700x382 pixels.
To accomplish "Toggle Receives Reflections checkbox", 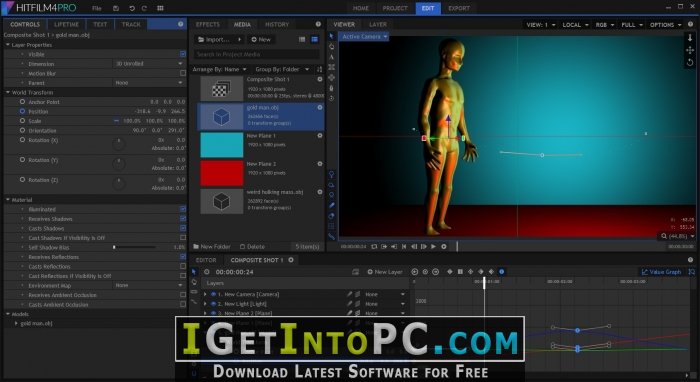I will [183, 257].
